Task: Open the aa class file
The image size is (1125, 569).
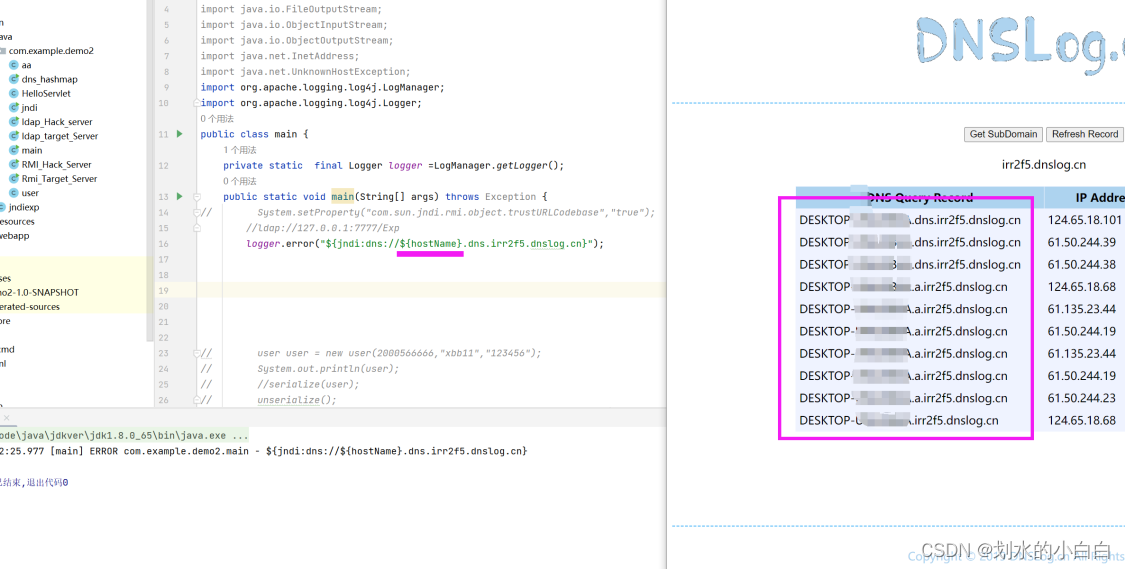Action: point(27,65)
